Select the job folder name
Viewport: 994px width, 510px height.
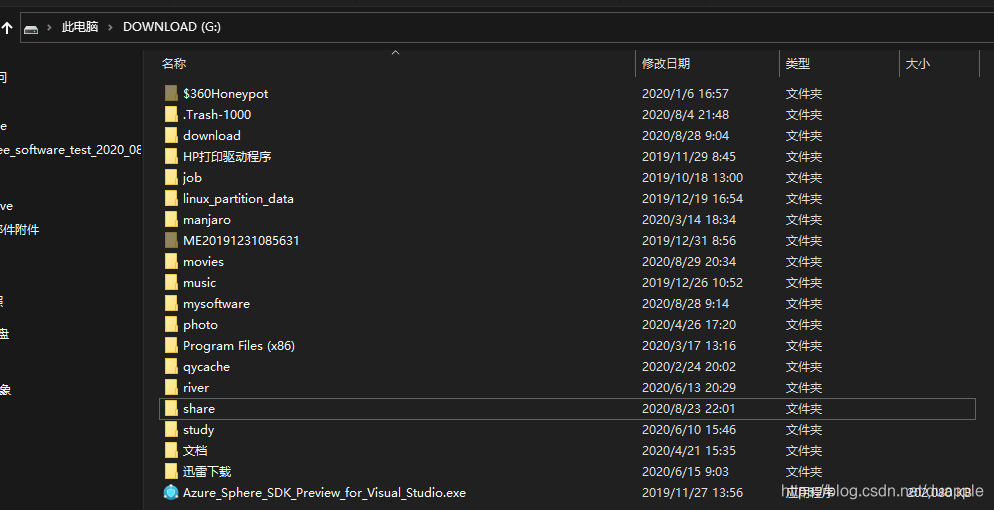193,177
